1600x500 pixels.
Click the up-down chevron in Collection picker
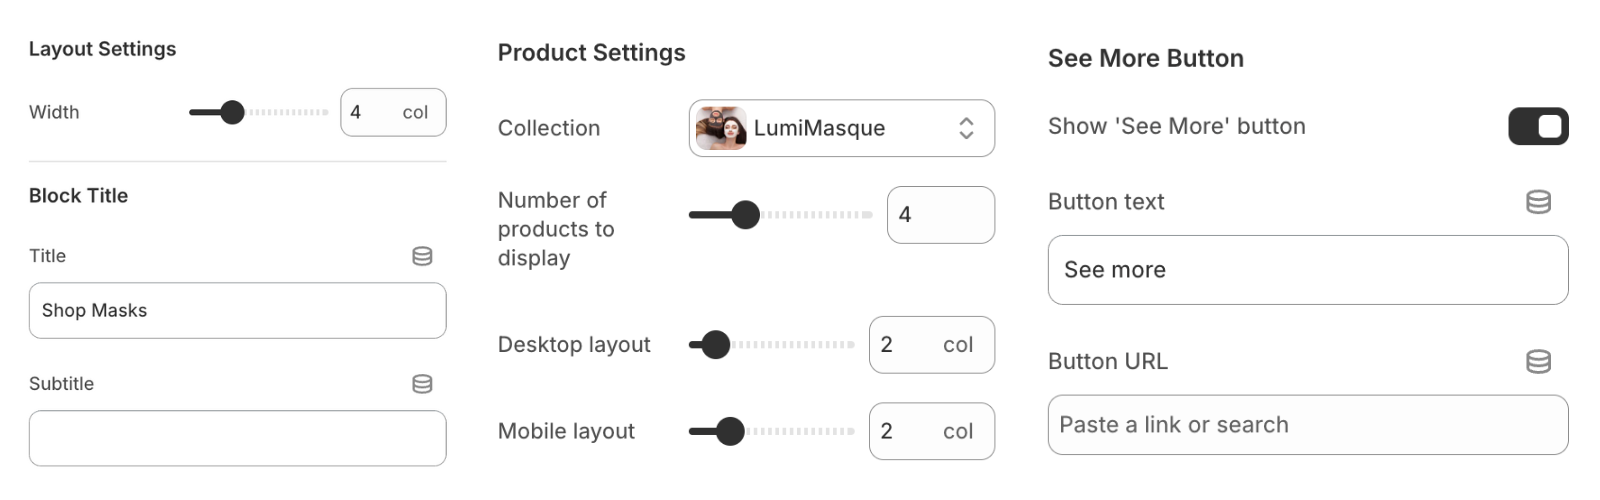click(966, 128)
